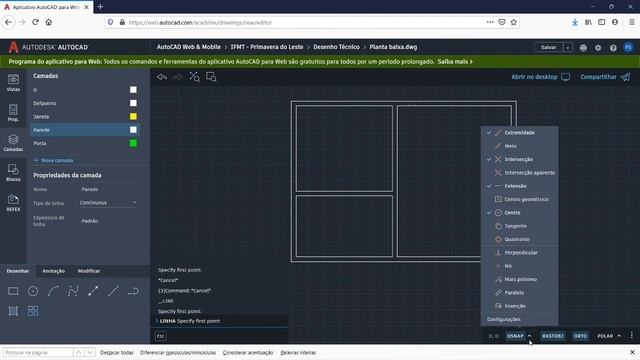Select the Rectangle draw tool
Screen dimensions: 640x360
click(13, 291)
